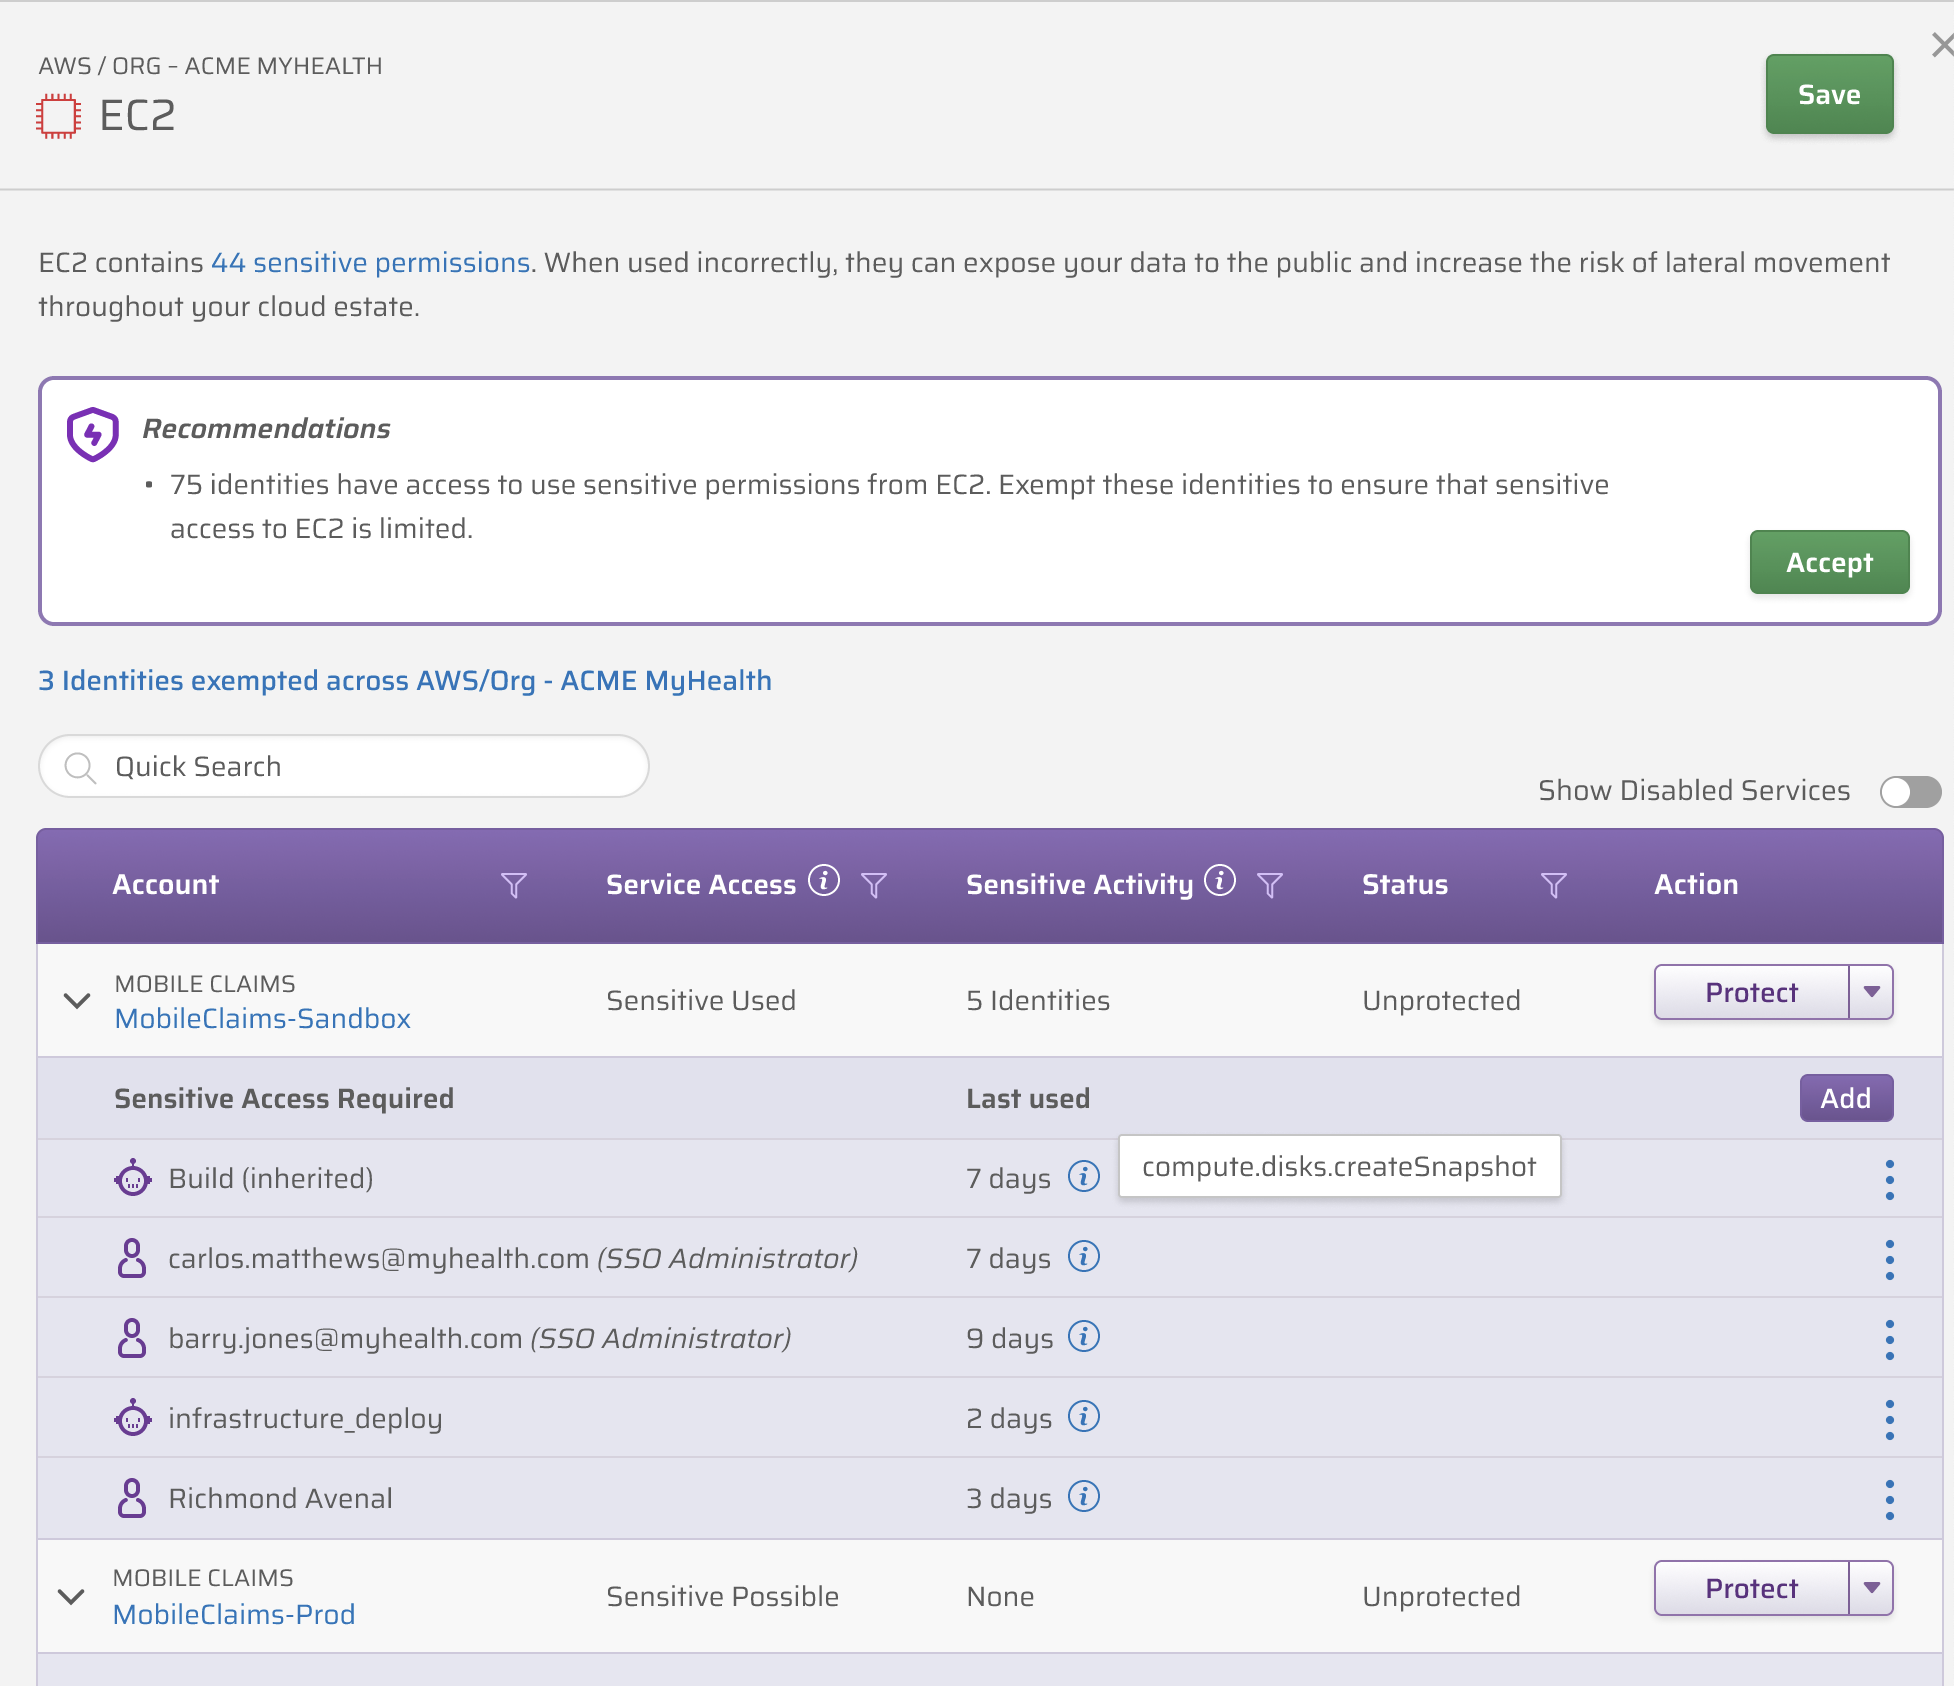Screen dimensions: 1954x1686
Task: Click the user icon for carlos.matthews
Action: pos(132,1258)
